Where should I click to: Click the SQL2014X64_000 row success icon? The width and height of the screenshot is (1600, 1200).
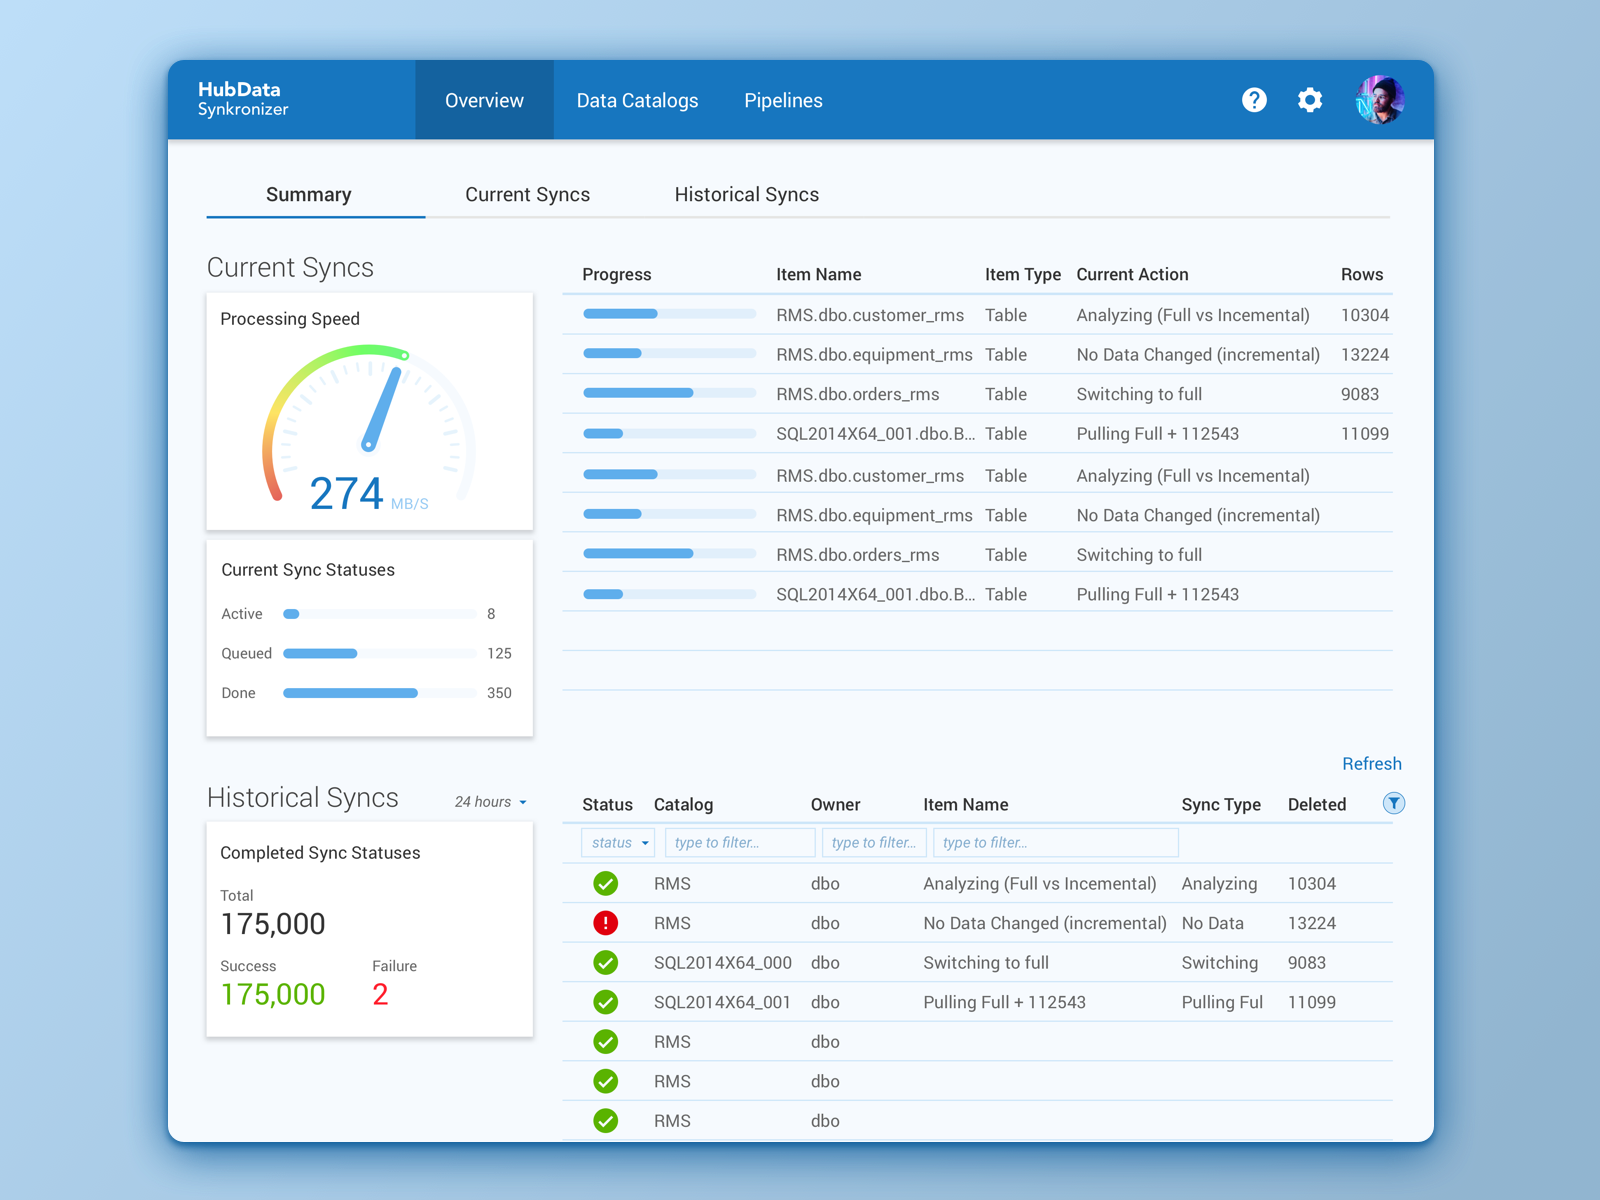click(x=605, y=963)
